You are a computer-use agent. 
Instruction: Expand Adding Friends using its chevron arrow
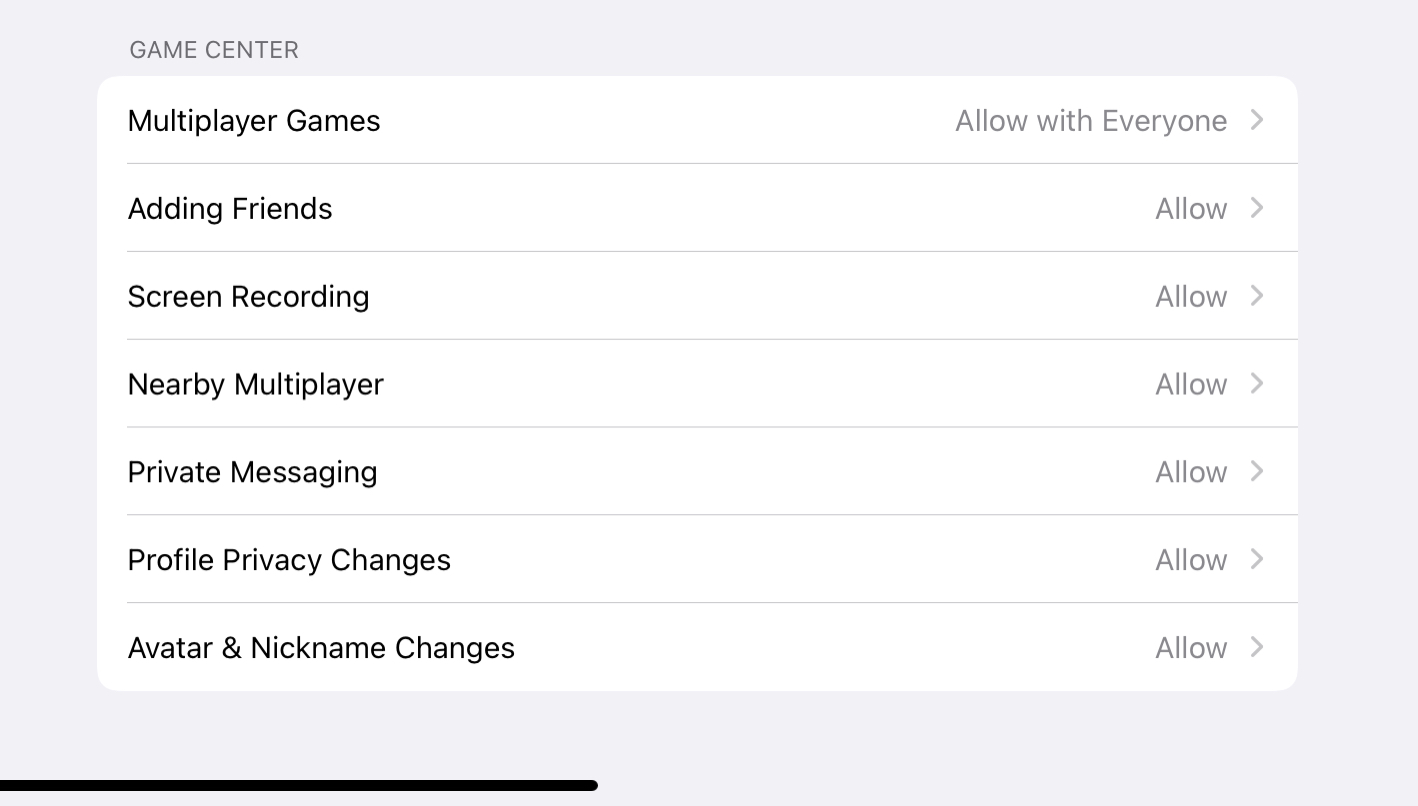[1258, 208]
